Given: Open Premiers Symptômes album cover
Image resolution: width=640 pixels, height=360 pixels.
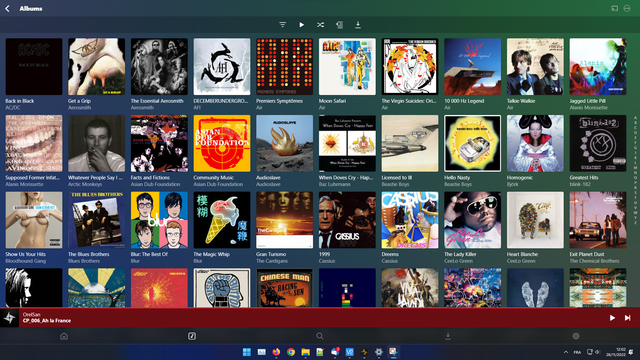Looking at the screenshot, I should [x=284, y=67].
